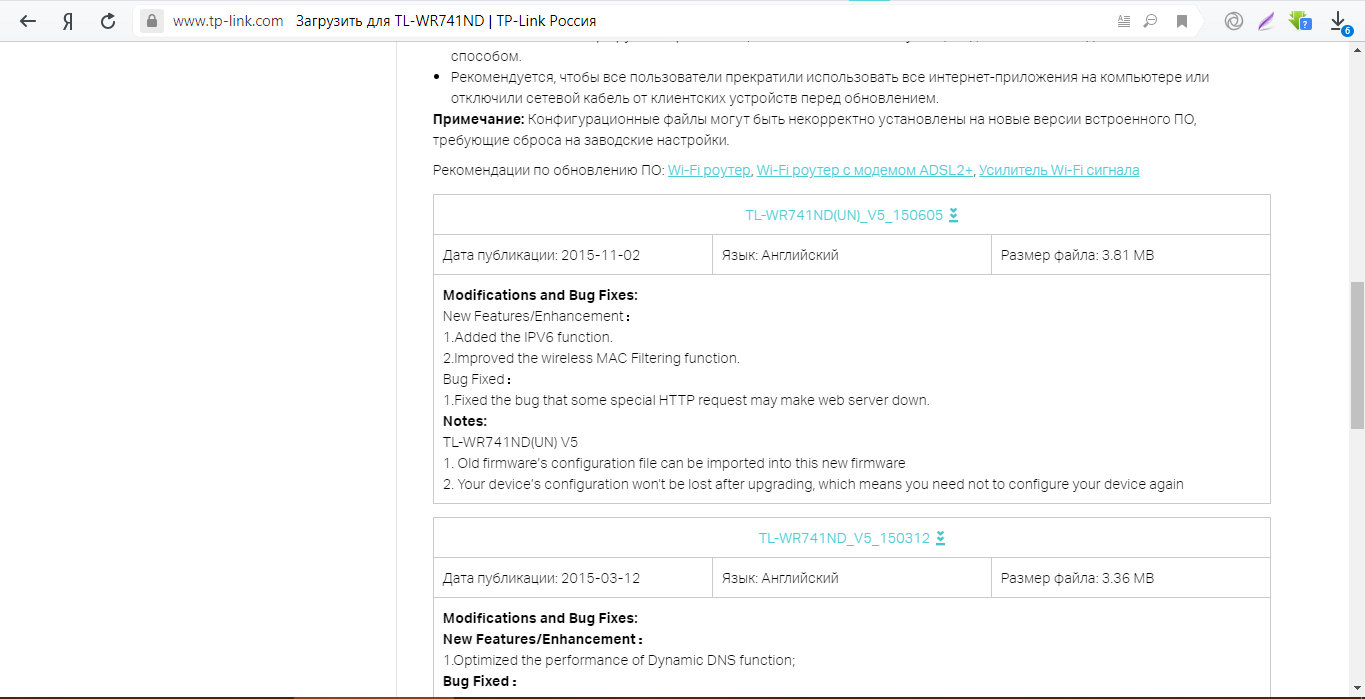Click the first 'Modifications and Bug Fixes:' heading
Screen dimensions: 1365x699
[x=540, y=295]
